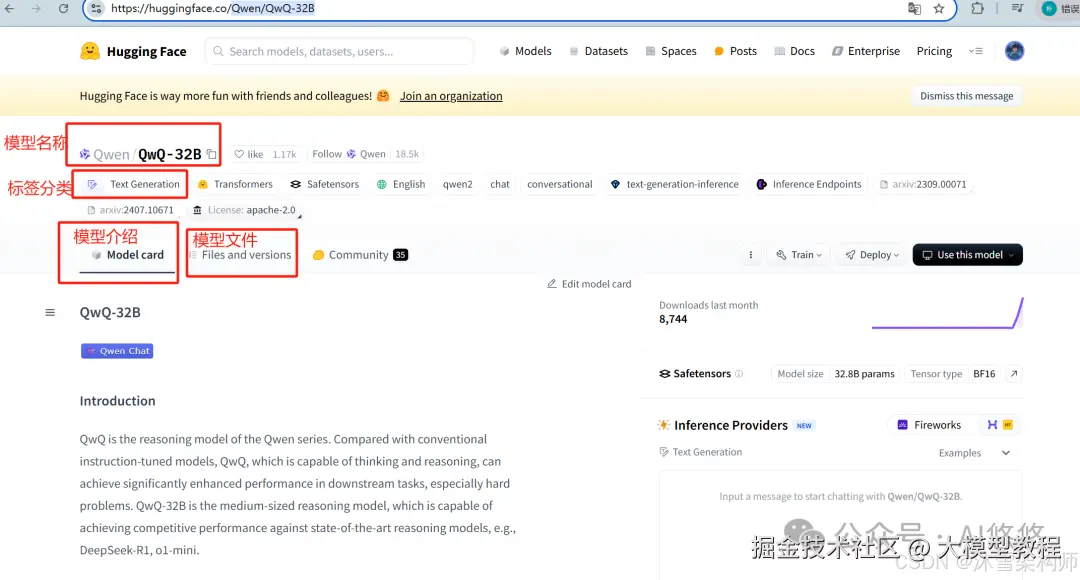Open Use this model dropdown
Screen dimensions: 1080x580
click(x=968, y=255)
